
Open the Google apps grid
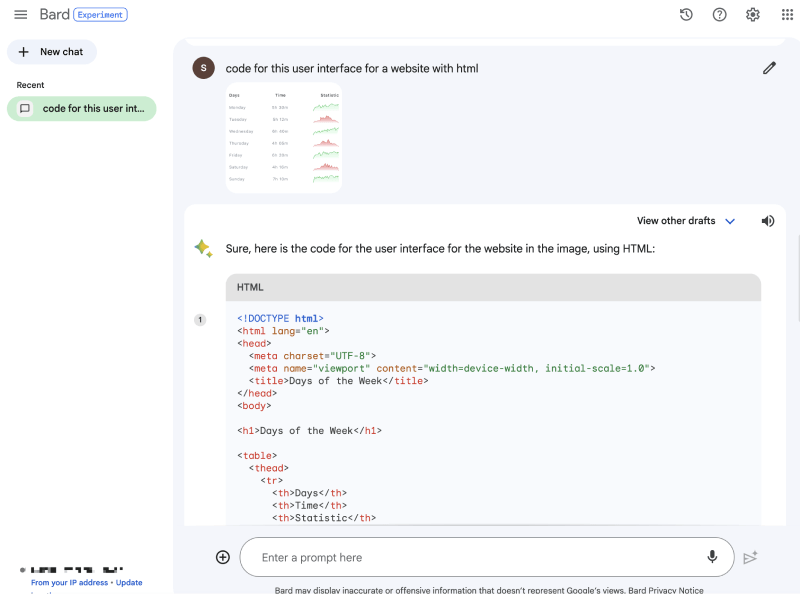(786, 15)
